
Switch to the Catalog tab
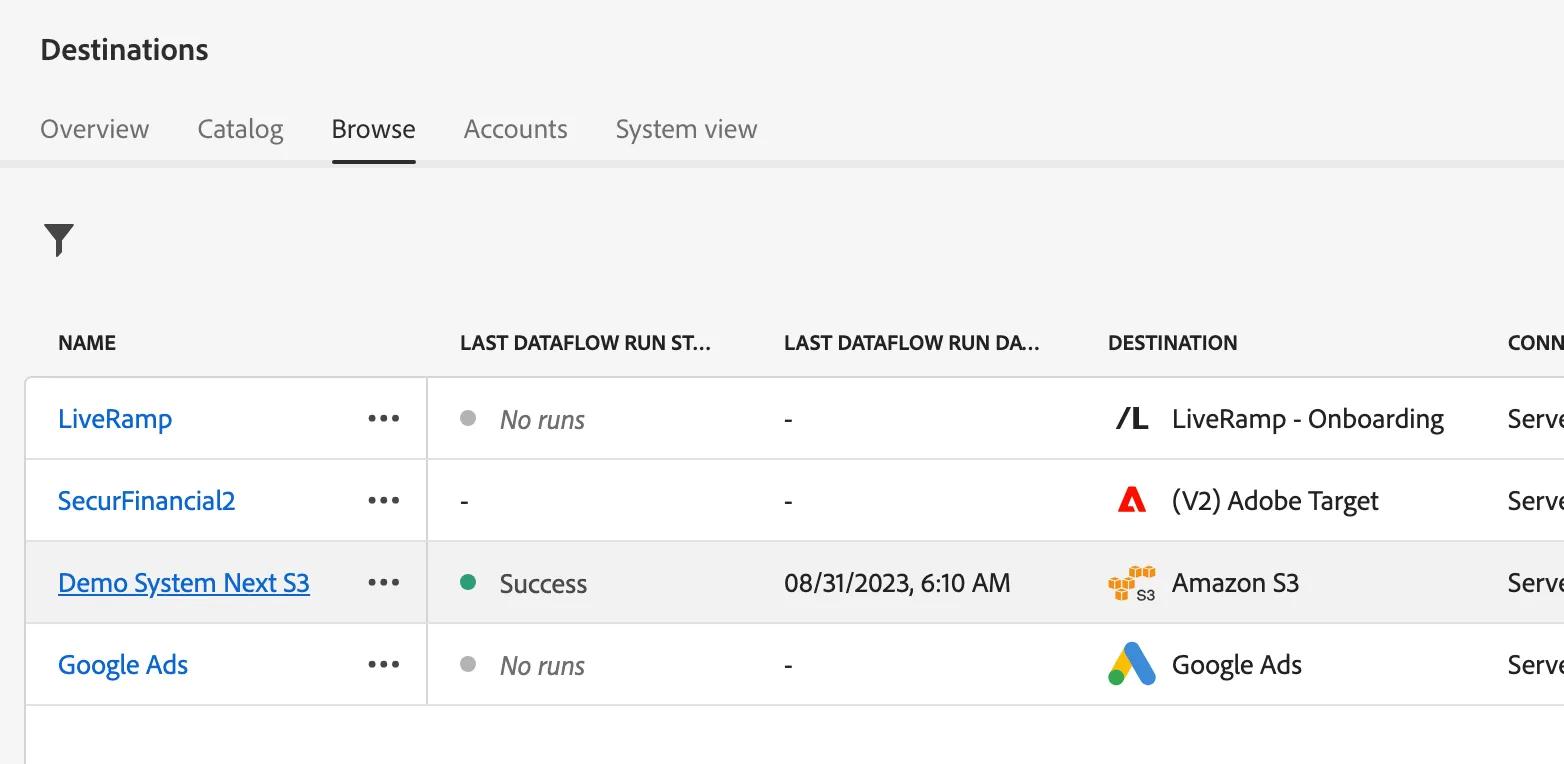(240, 129)
